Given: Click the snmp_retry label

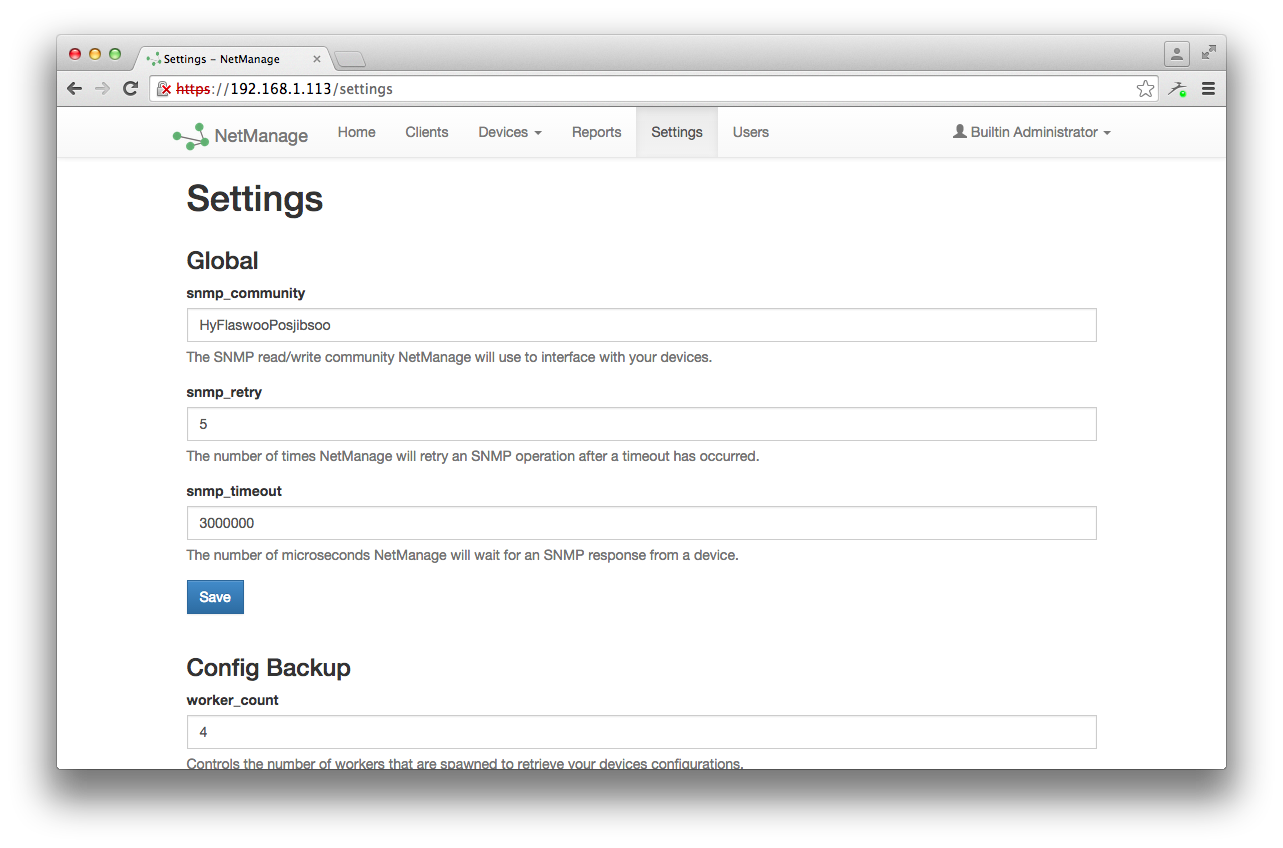Looking at the screenshot, I should [224, 392].
